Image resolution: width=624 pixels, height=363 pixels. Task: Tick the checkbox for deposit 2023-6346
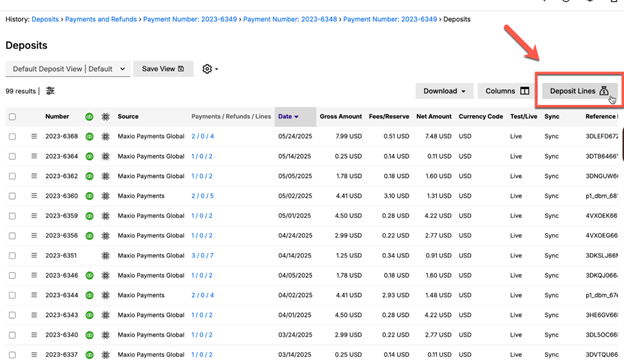12,275
